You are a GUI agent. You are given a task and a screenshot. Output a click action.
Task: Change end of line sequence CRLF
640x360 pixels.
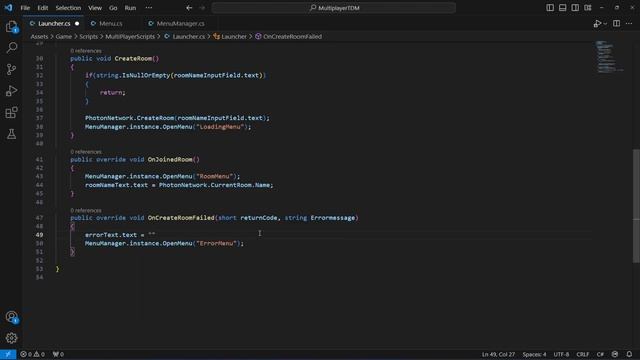pos(582,354)
